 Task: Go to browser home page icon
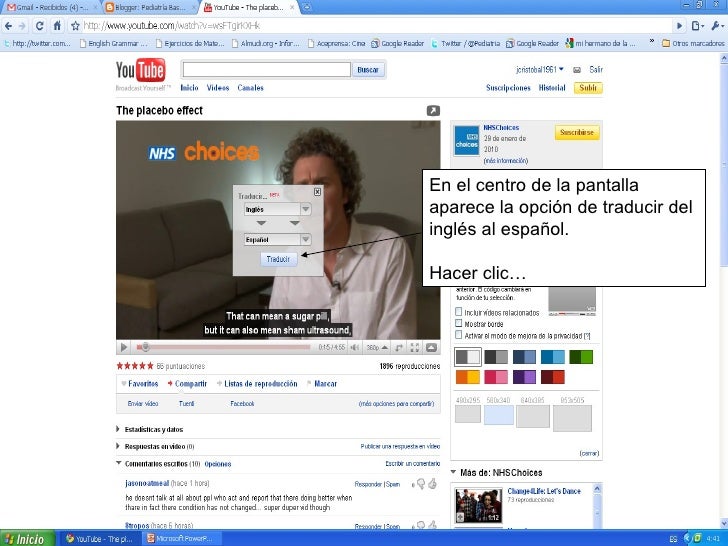coord(57,26)
